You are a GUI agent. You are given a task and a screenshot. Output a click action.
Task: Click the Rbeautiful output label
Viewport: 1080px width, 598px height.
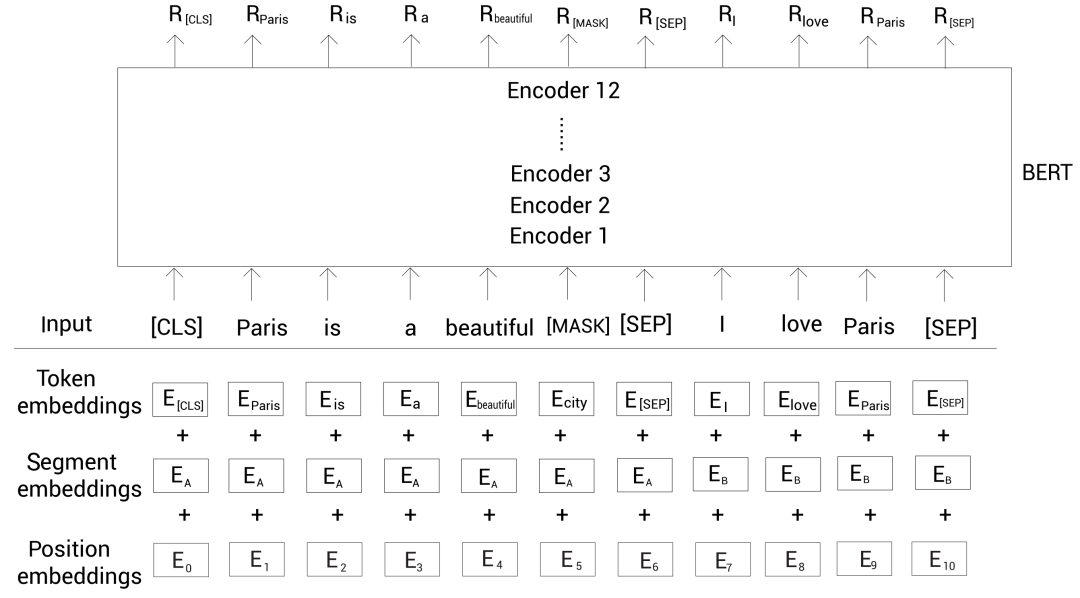click(506, 17)
